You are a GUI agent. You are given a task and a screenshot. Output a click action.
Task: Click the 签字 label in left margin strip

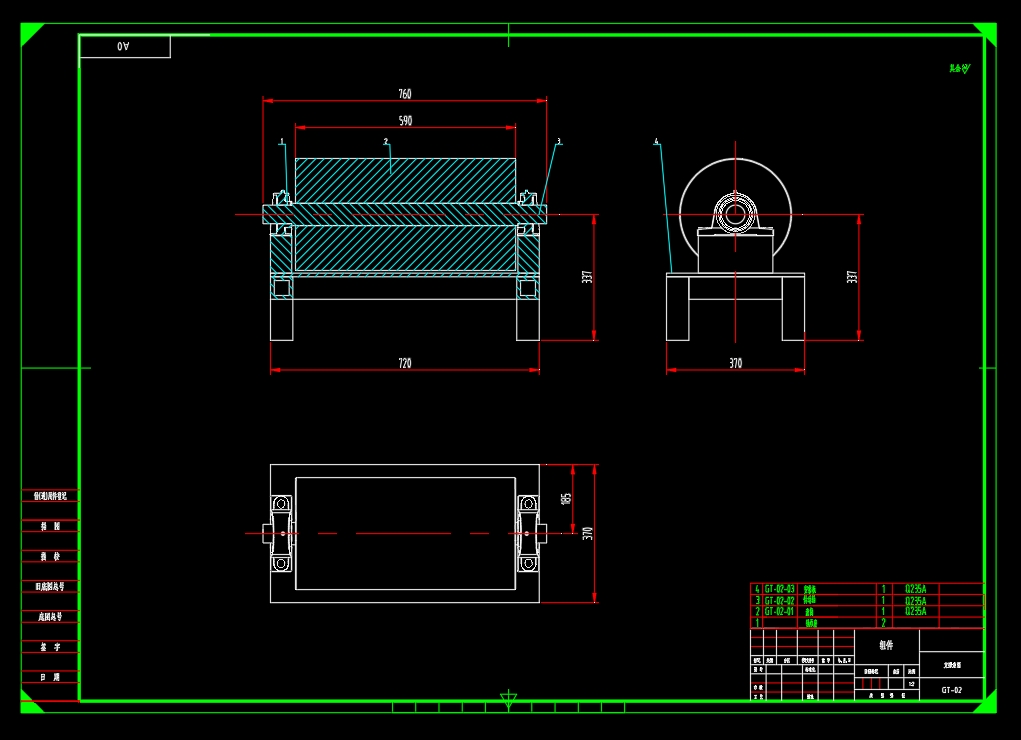(50, 647)
